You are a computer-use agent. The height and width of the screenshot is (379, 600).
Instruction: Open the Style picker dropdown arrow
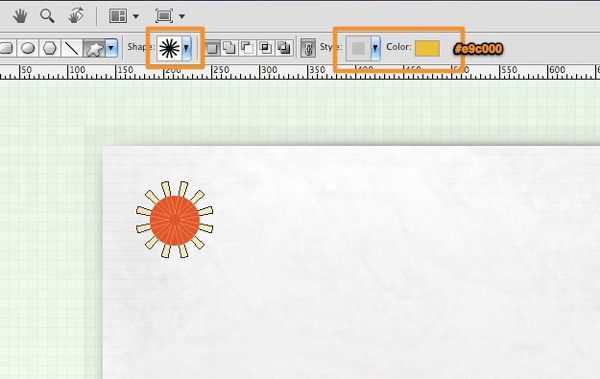(375, 48)
